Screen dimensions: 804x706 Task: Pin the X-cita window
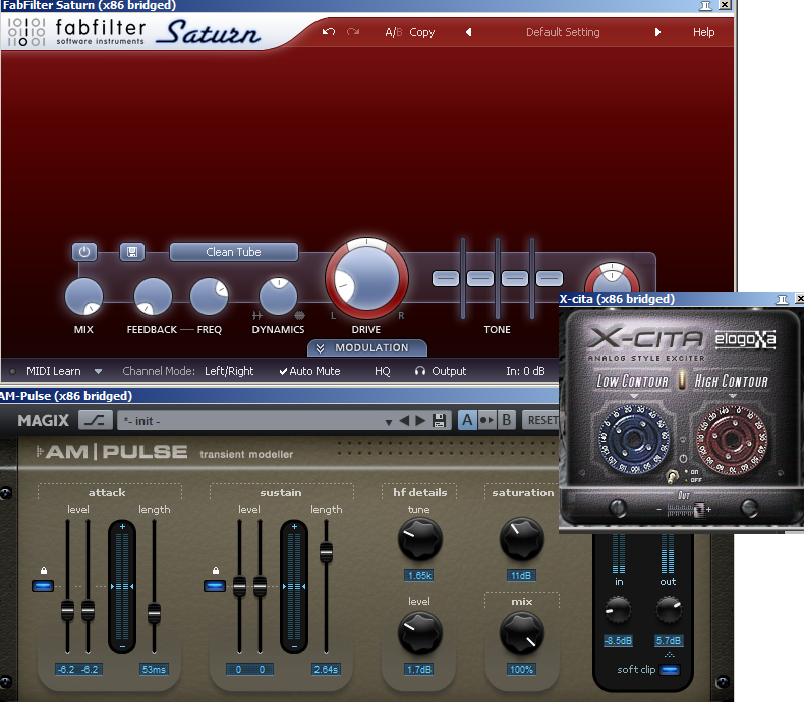click(782, 299)
